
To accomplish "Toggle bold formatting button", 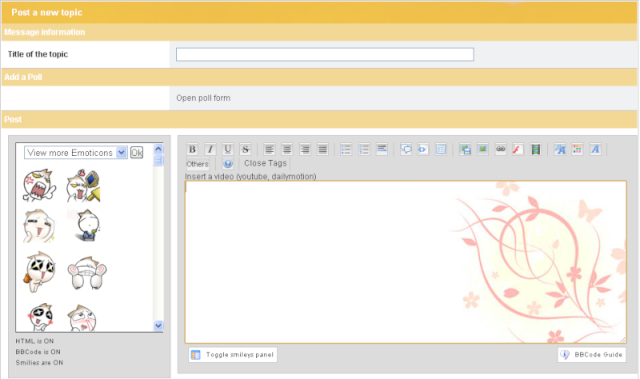I will [192, 149].
